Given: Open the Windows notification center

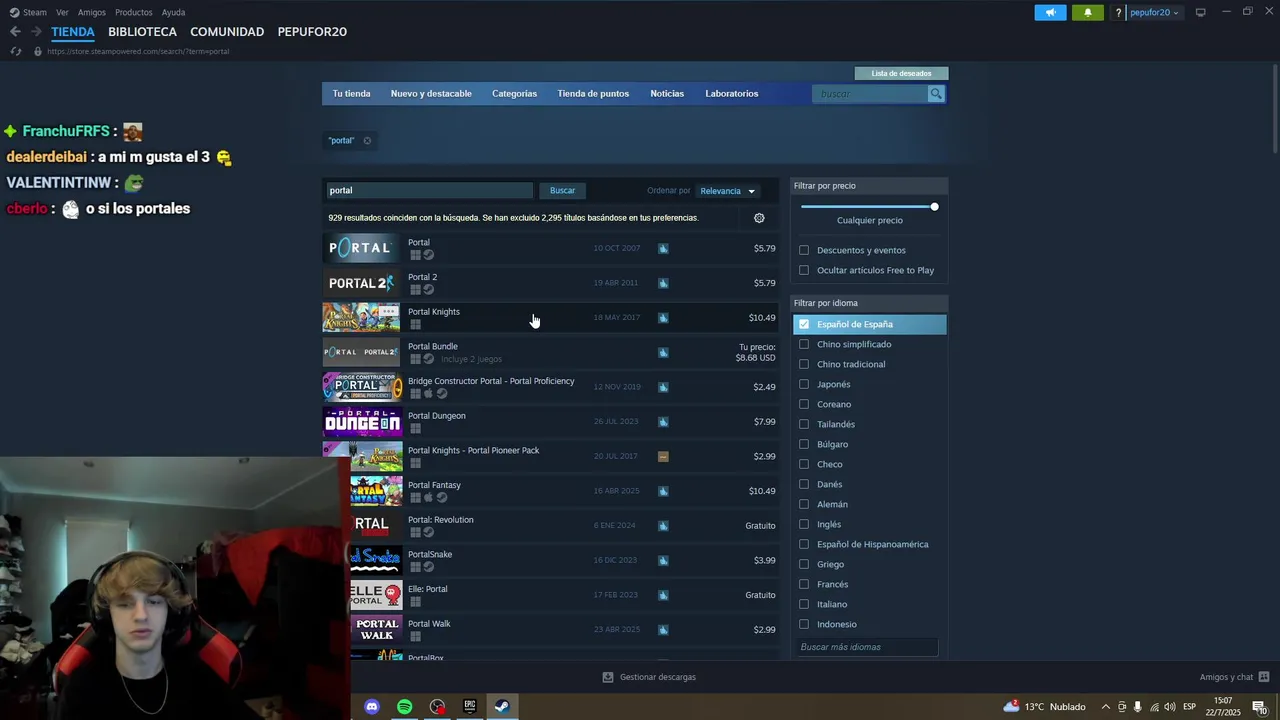Looking at the screenshot, I should tap(1259, 707).
